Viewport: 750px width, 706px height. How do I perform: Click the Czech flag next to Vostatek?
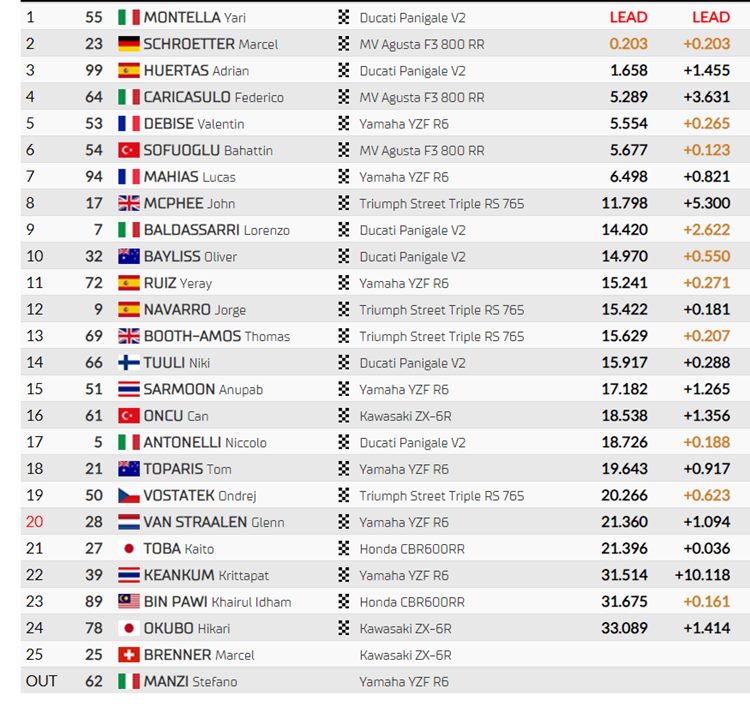pos(129,496)
